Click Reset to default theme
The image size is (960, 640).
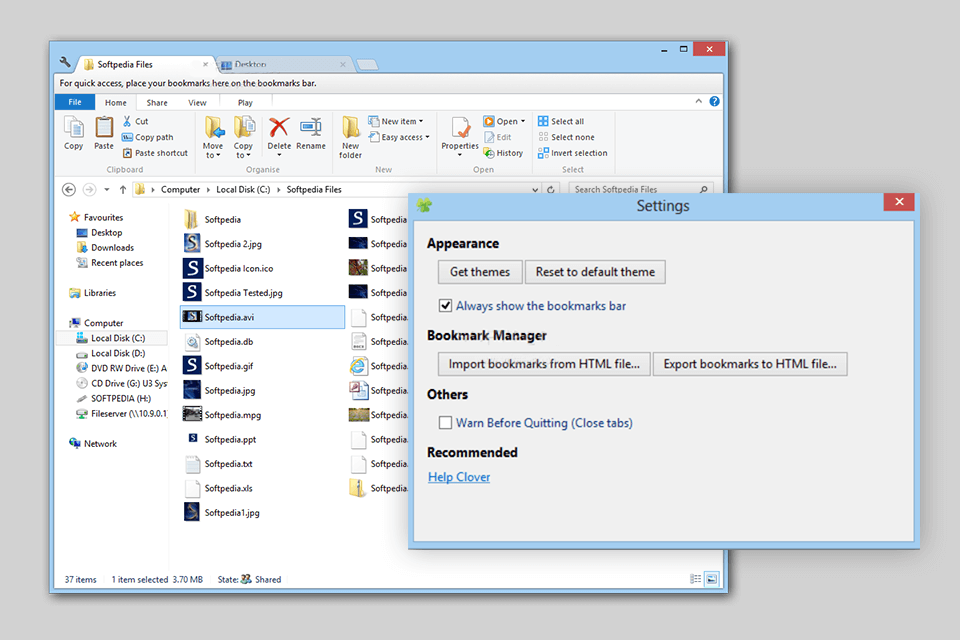click(595, 272)
